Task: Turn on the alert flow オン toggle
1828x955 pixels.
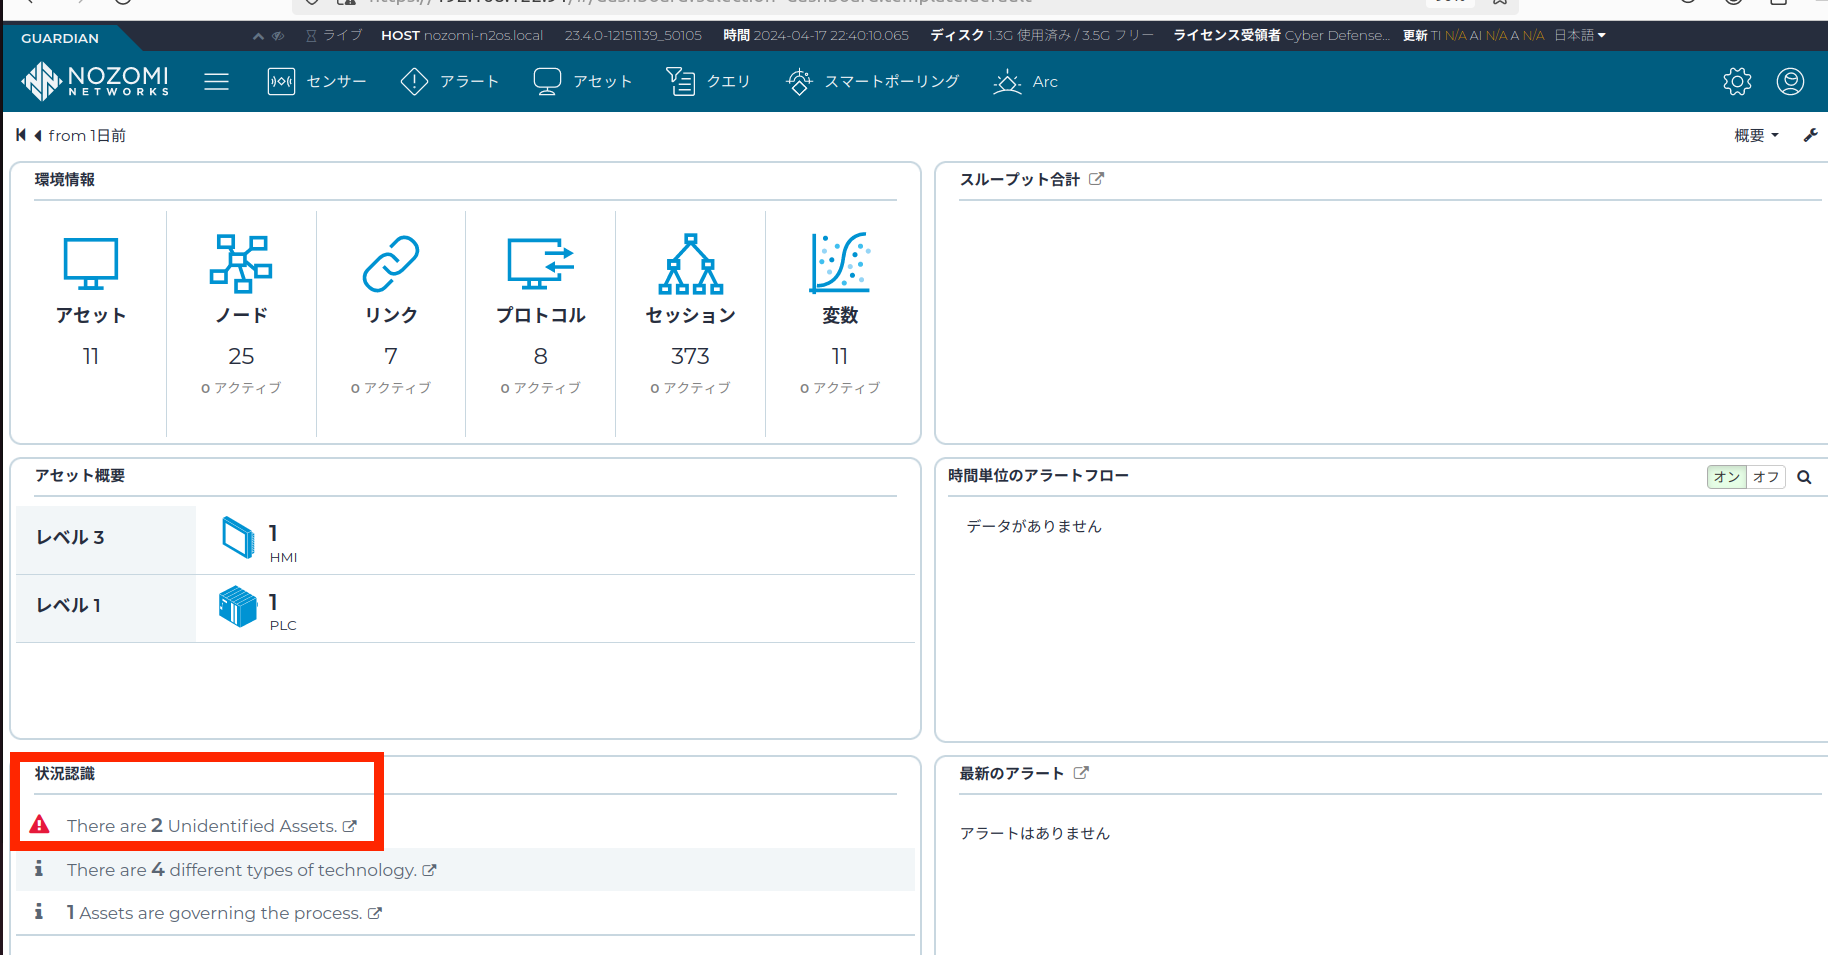Action: 1726,477
